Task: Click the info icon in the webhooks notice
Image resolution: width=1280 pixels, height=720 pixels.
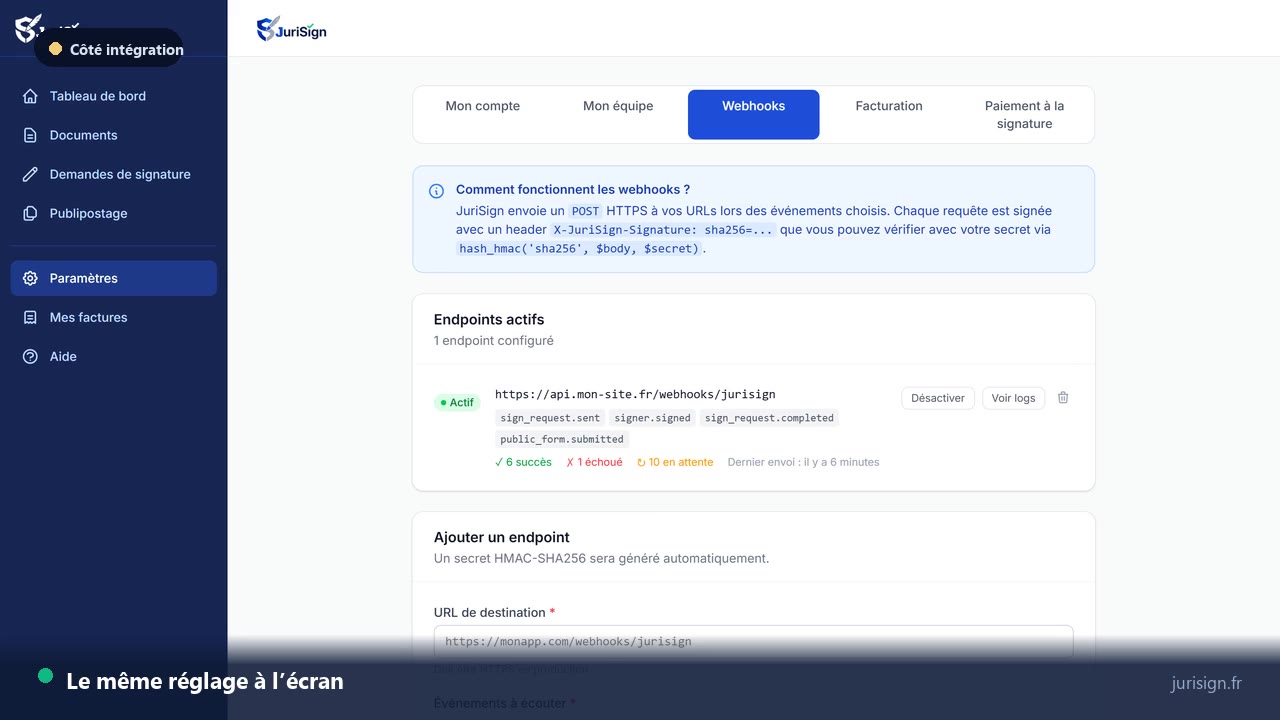Action: [x=437, y=191]
